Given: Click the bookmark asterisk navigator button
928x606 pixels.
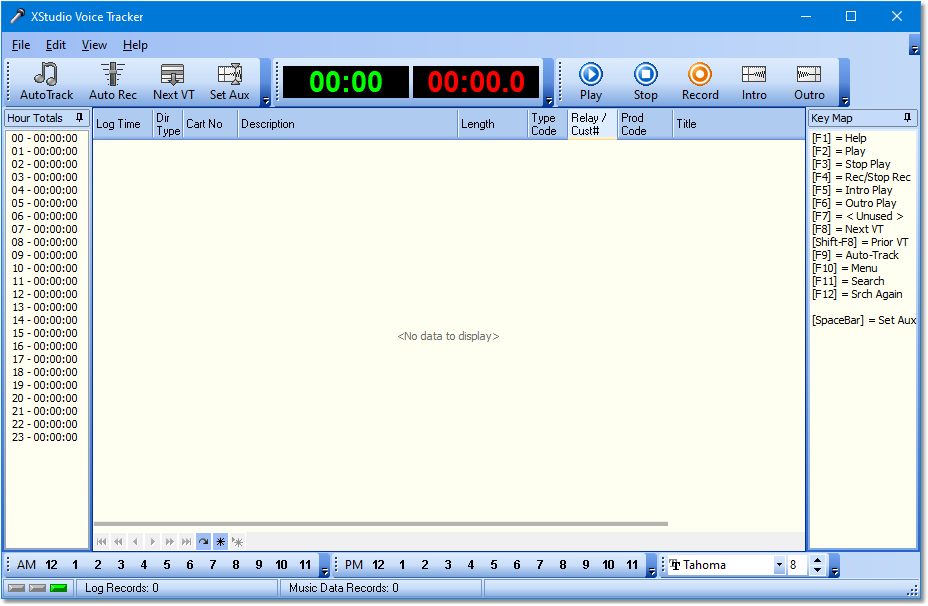Looking at the screenshot, I should point(221,541).
